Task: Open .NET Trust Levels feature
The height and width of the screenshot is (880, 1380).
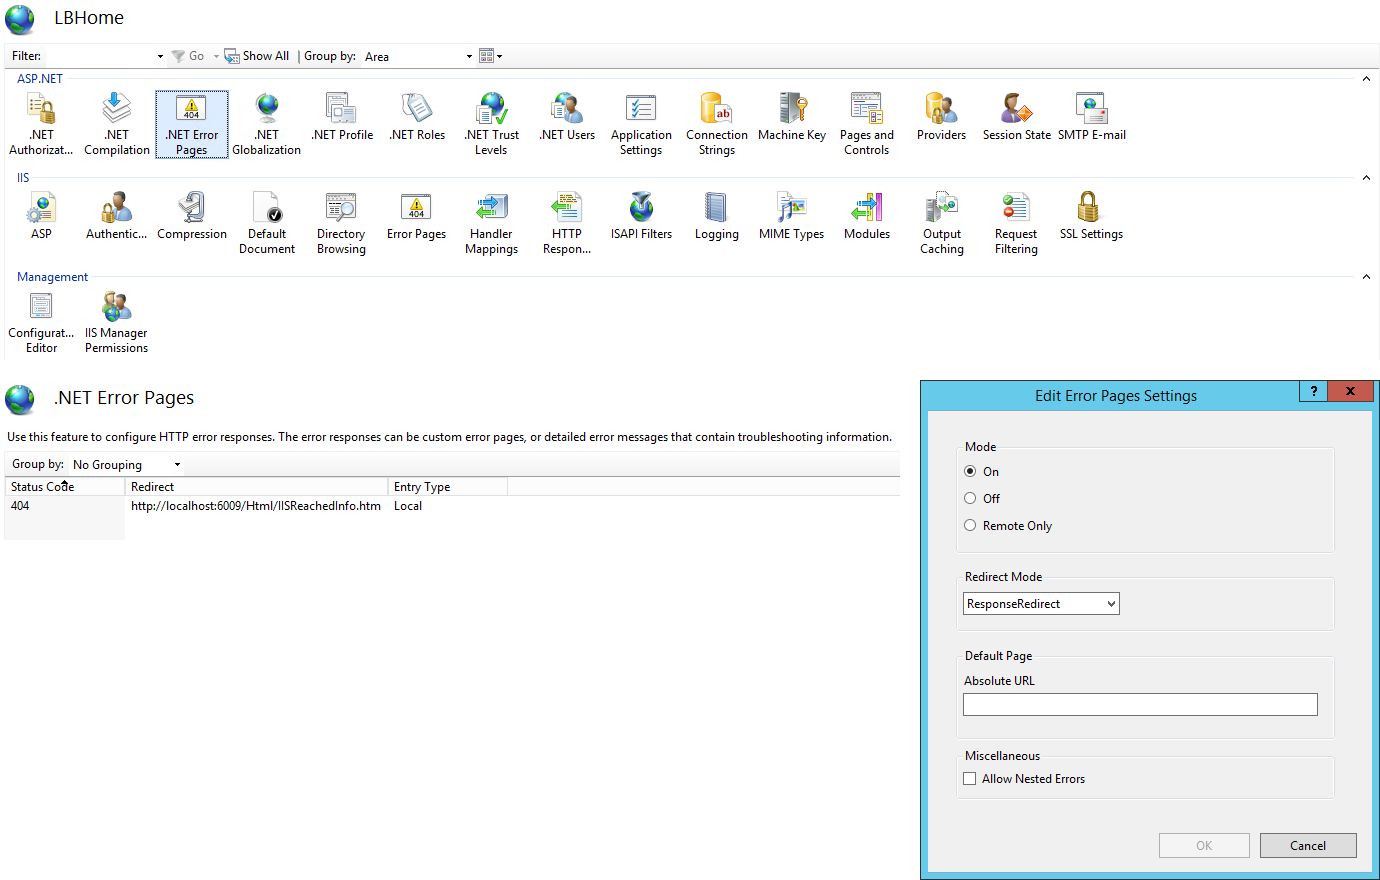Action: (492, 124)
